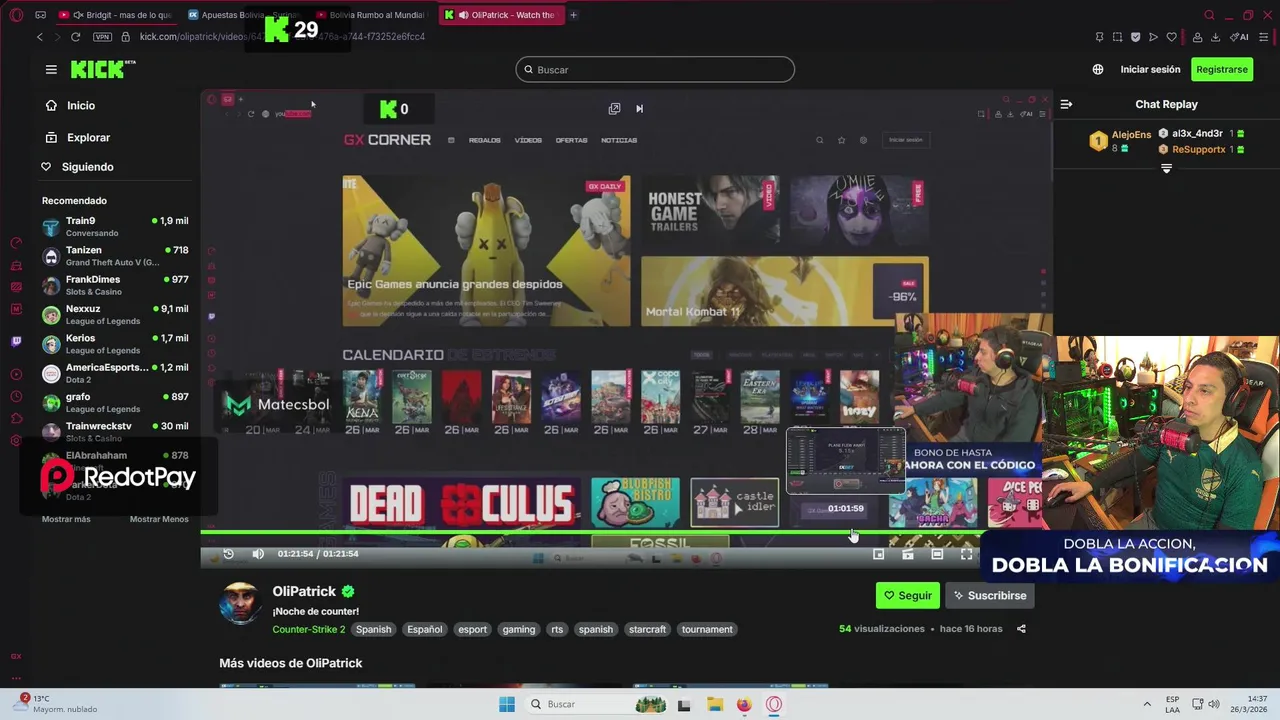
Task: Click the VPN badge in address bar
Action: 102,37
